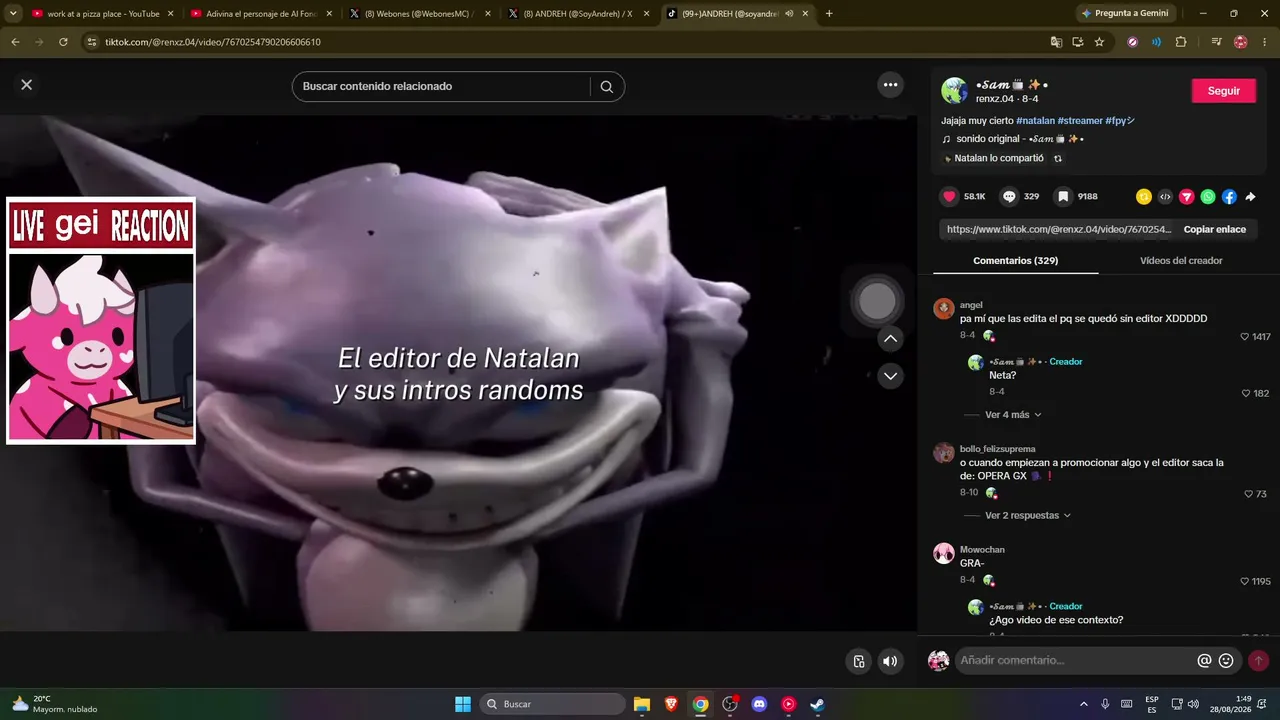Copy the video link with Copiar enlace
1280x720 pixels.
pyautogui.click(x=1215, y=230)
